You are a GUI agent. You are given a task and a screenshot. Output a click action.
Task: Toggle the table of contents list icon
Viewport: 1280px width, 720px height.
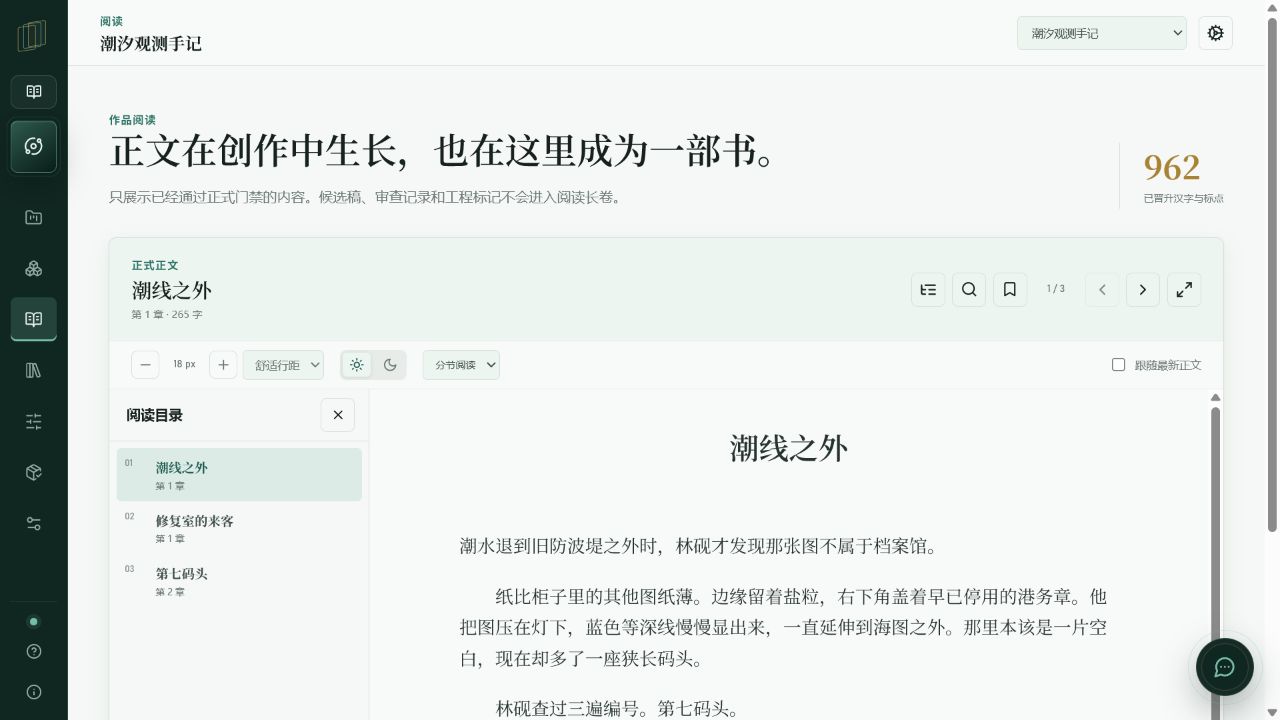928,289
